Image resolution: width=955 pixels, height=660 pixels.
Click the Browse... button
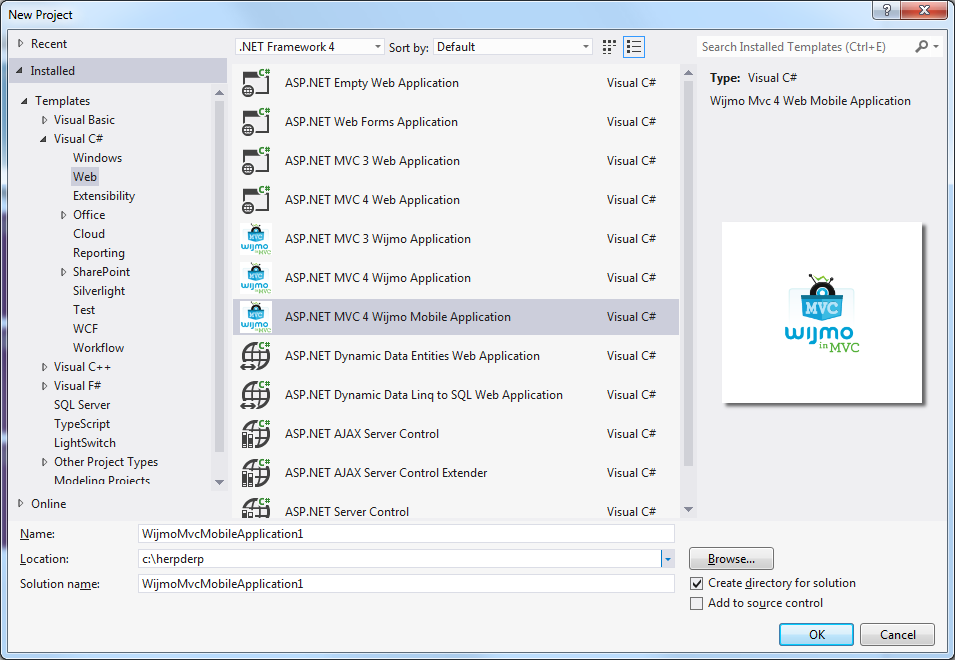(731, 558)
